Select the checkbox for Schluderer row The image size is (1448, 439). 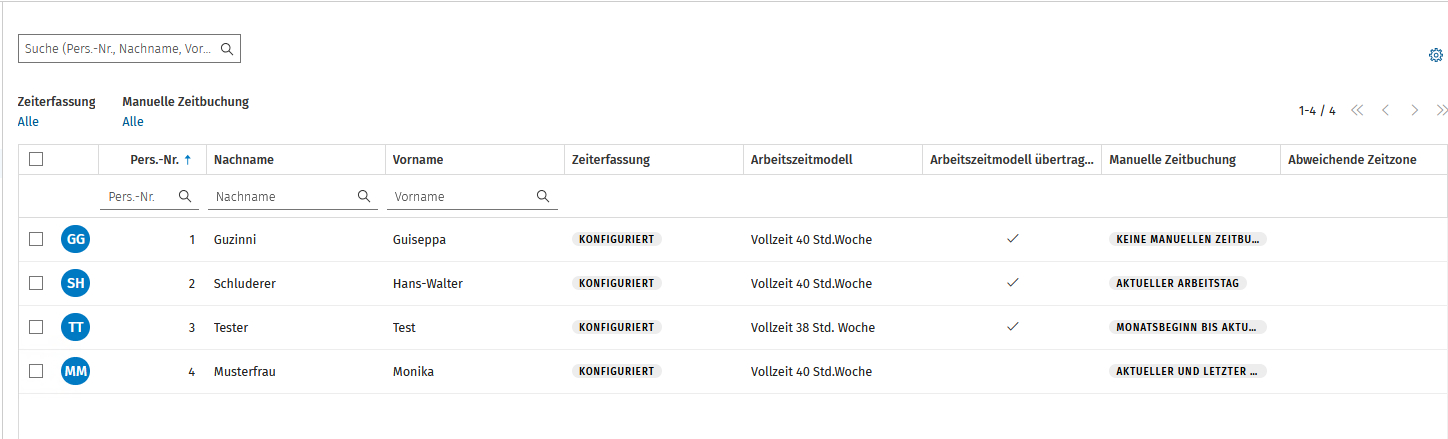[36, 283]
